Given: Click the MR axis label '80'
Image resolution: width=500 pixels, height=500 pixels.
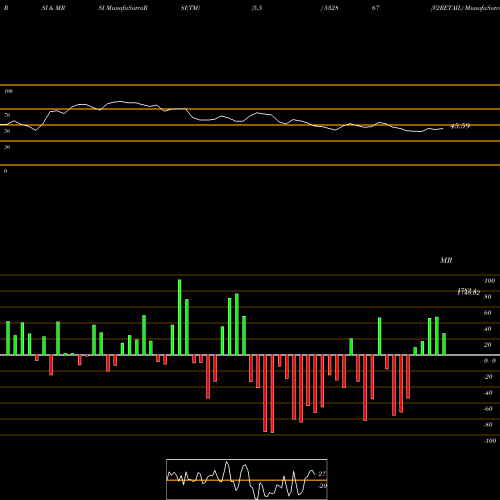Looking at the screenshot, I should pyautogui.click(x=488, y=297).
